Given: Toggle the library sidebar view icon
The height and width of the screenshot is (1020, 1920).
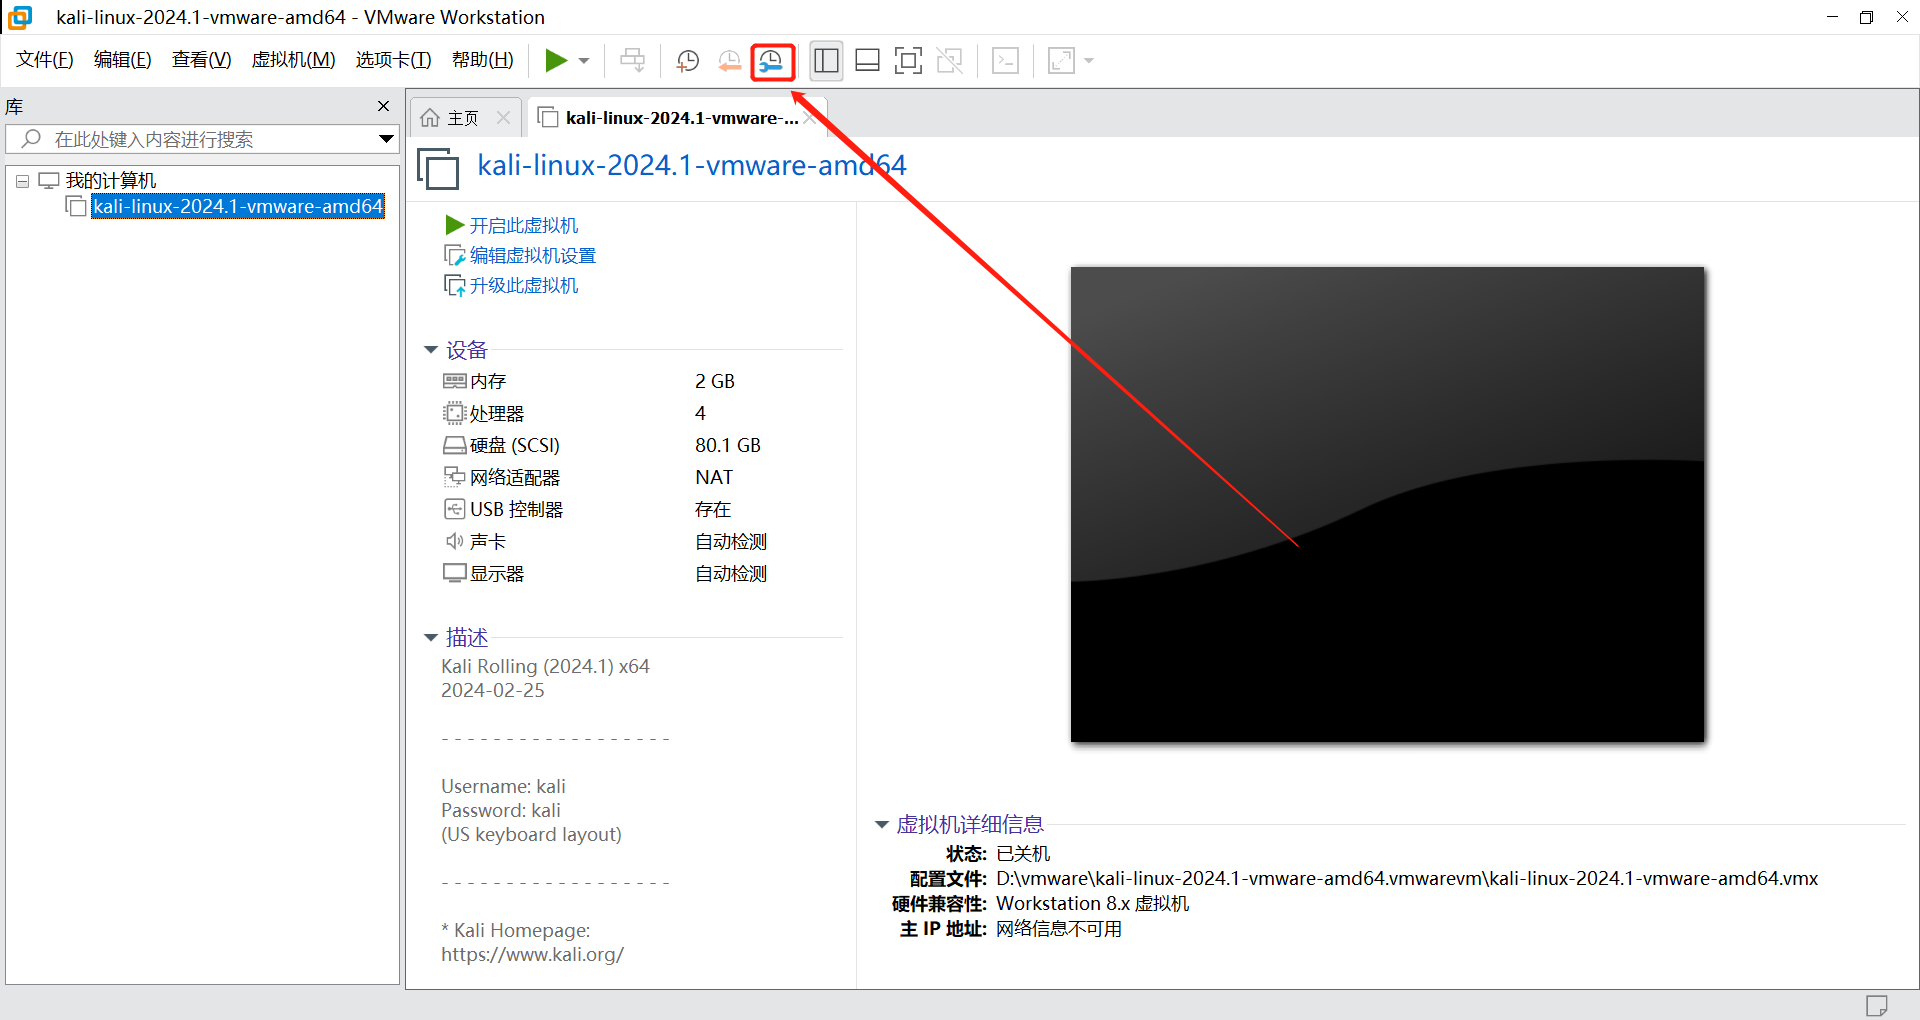Looking at the screenshot, I should pos(827,61).
